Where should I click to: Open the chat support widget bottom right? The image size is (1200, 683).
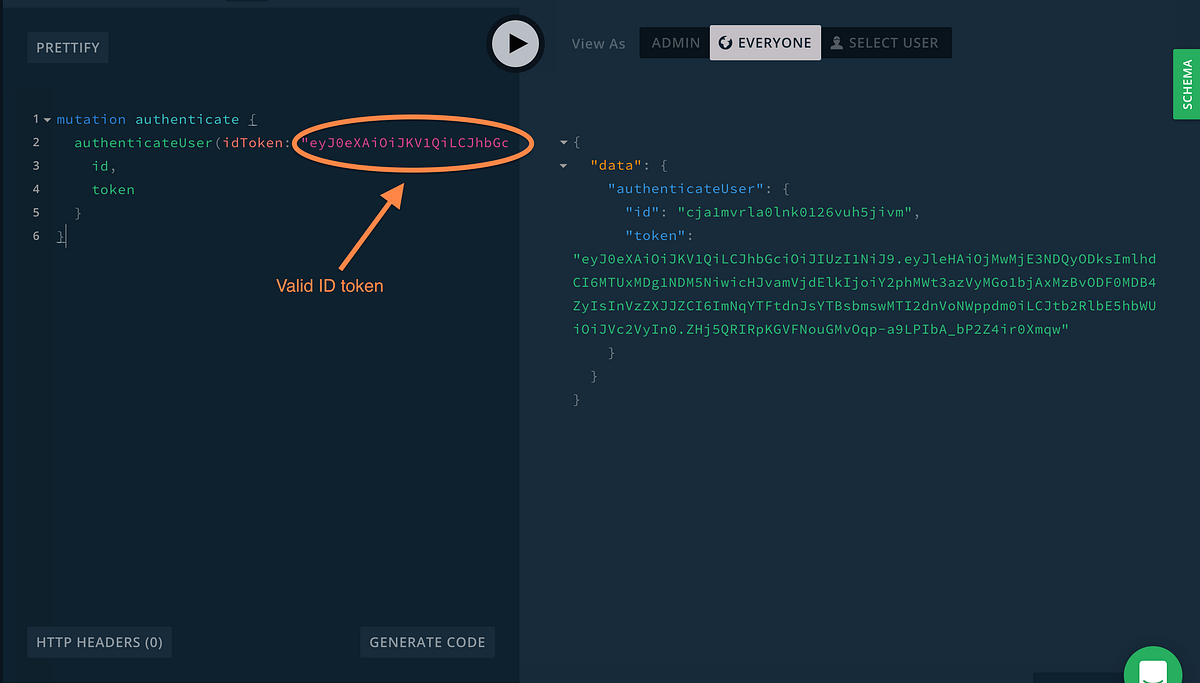1152,668
